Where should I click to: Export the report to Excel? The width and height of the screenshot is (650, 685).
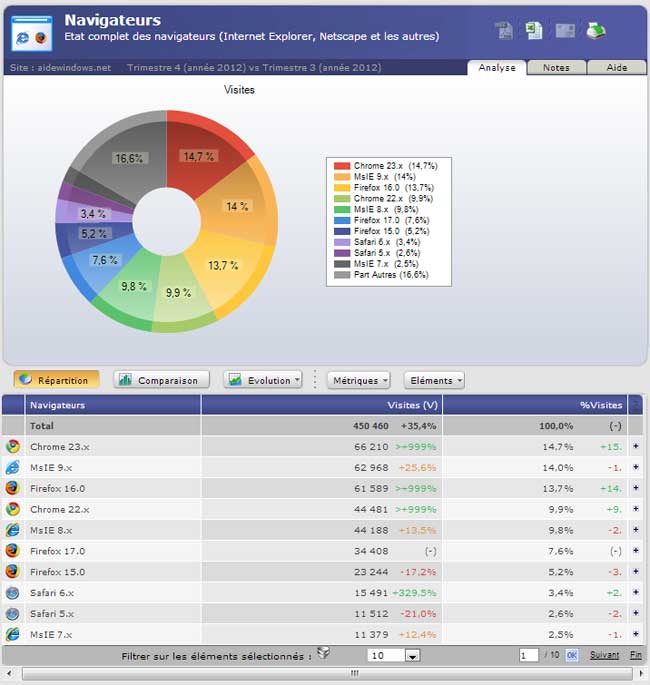pyautogui.click(x=535, y=30)
